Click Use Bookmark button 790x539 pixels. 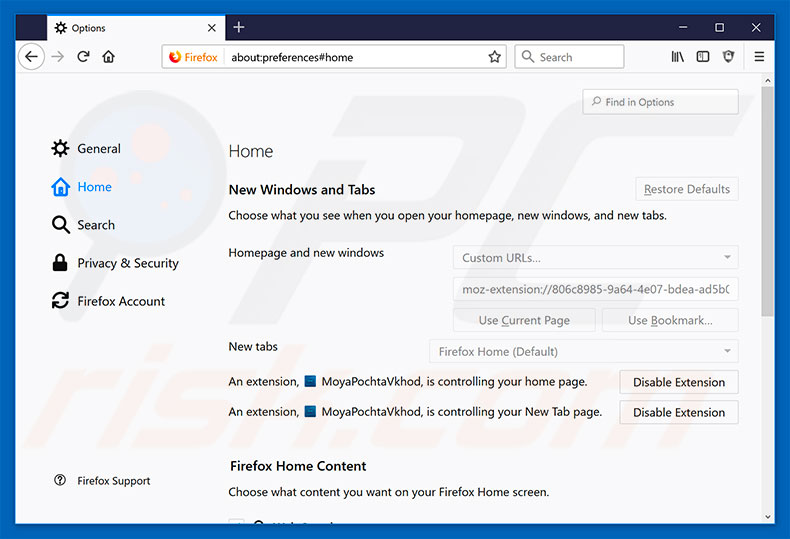point(670,320)
